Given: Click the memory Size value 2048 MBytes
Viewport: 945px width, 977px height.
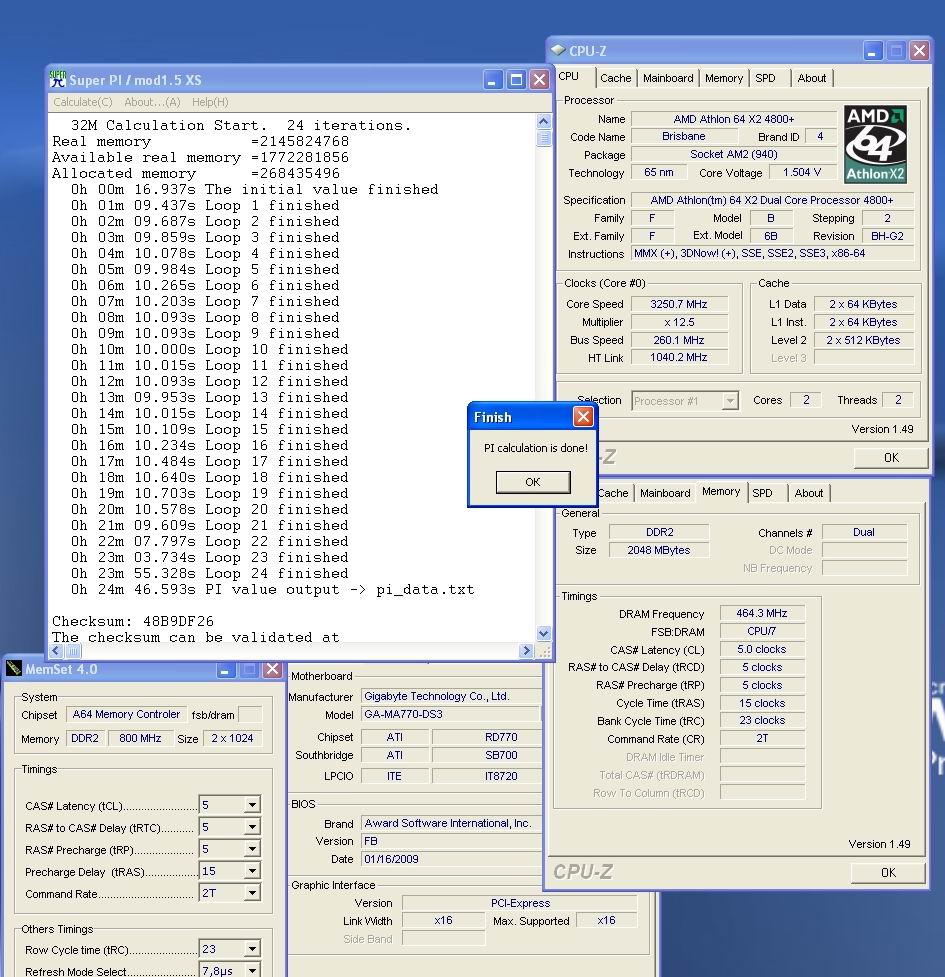Looking at the screenshot, I should pos(658,550).
